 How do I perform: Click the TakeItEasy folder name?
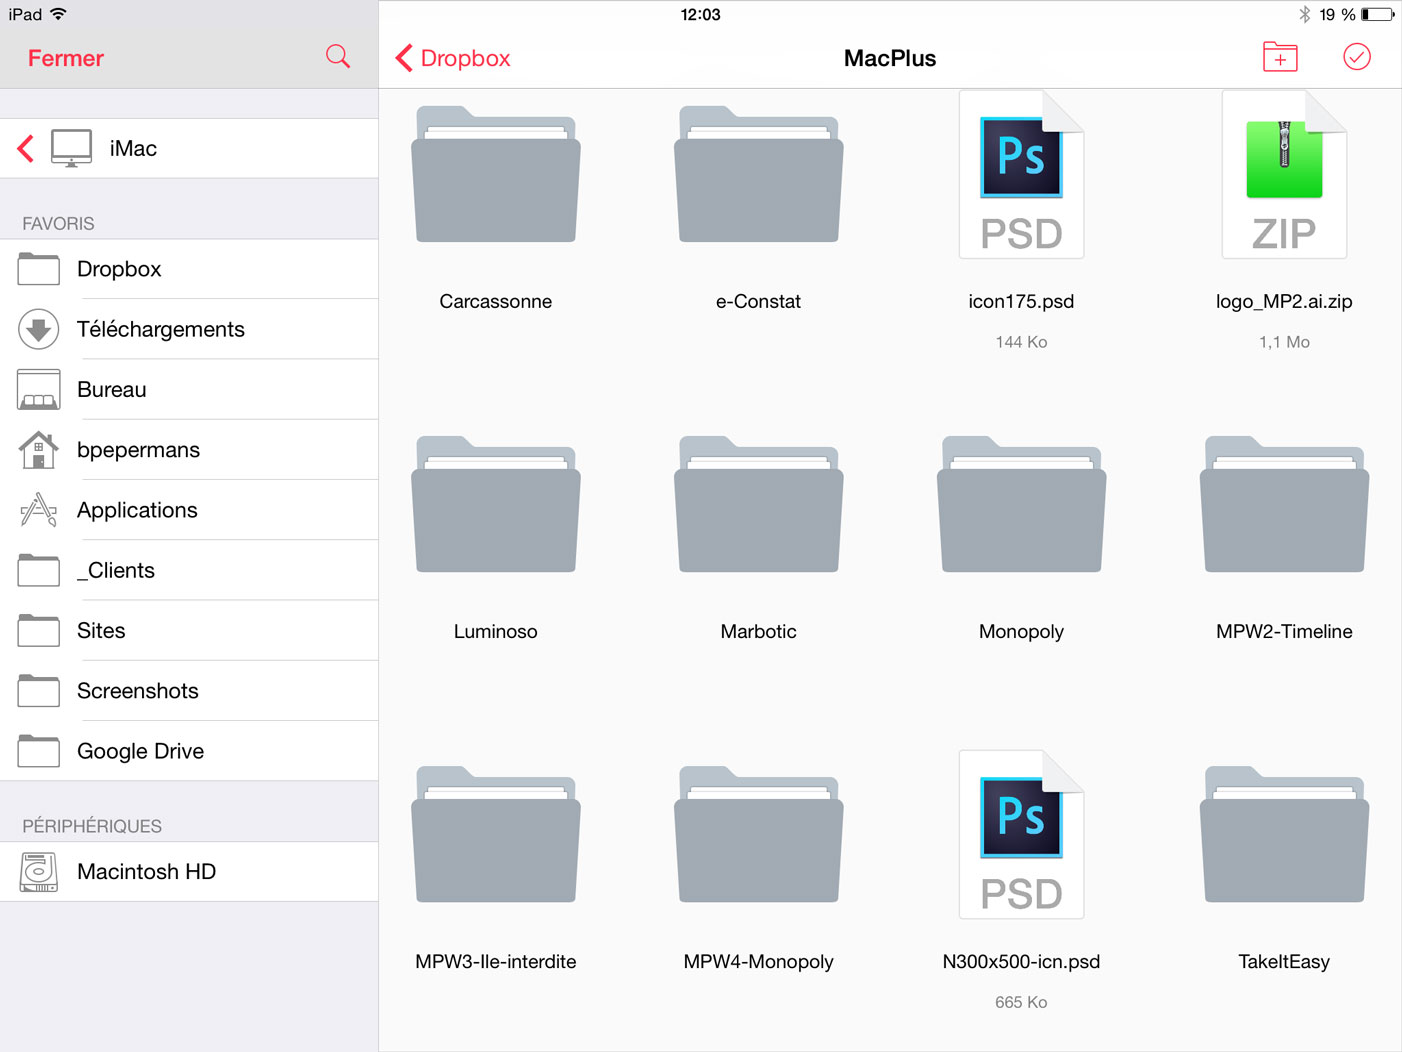coord(1285,961)
